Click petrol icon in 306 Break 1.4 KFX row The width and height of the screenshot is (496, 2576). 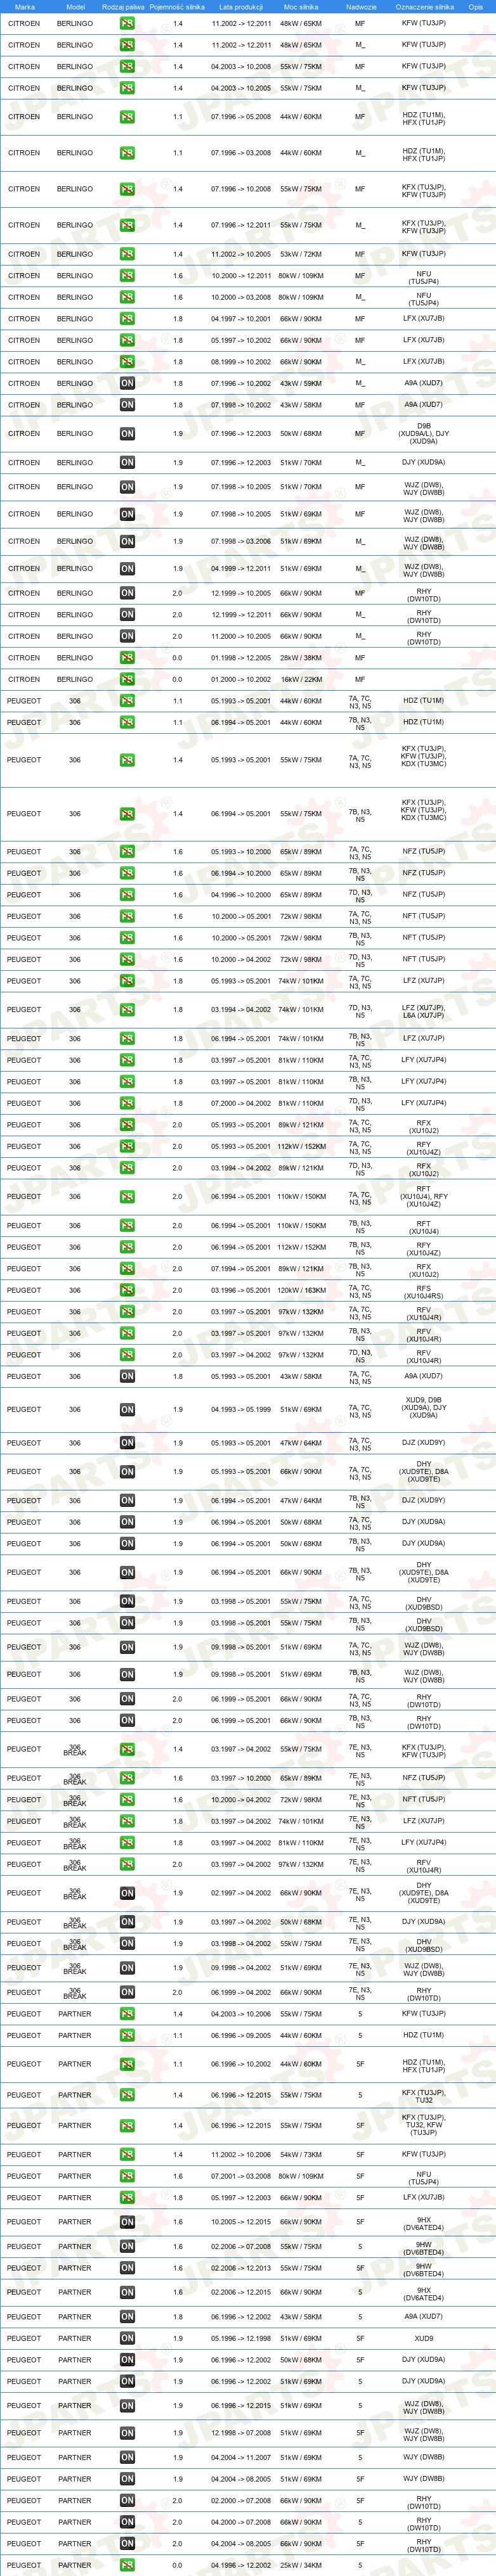[127, 1750]
